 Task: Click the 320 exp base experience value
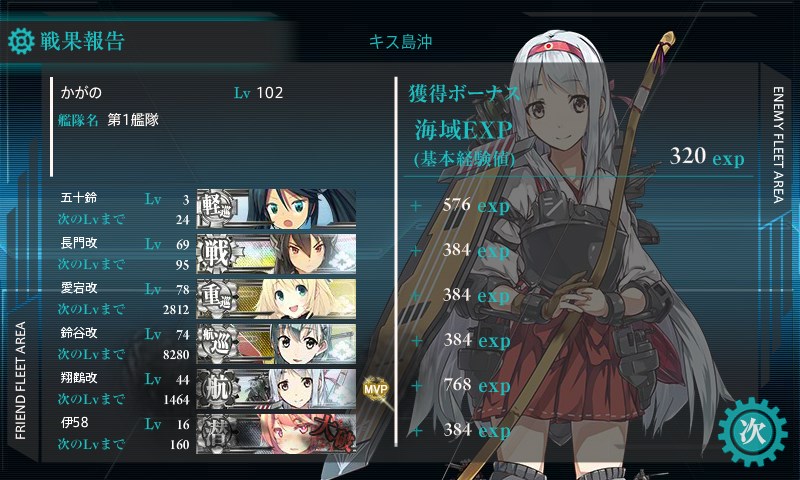point(707,156)
